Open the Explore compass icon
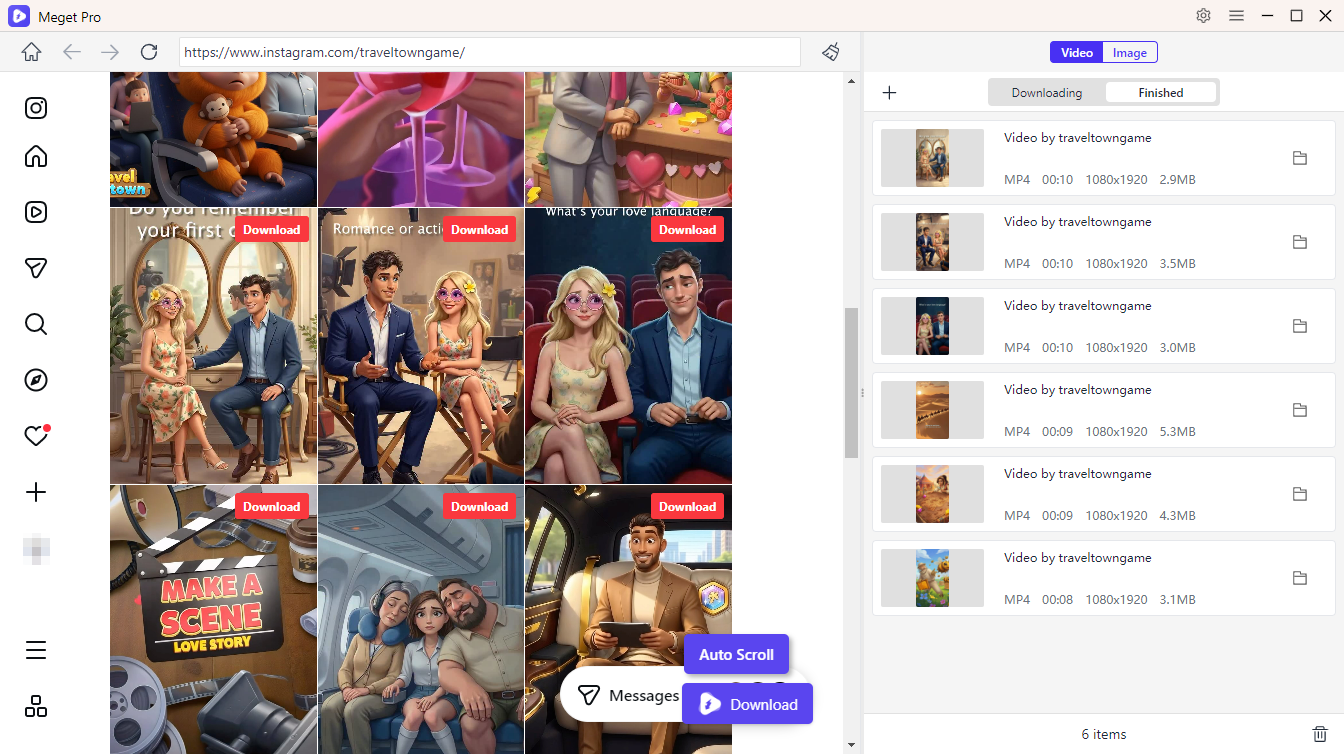 point(36,380)
